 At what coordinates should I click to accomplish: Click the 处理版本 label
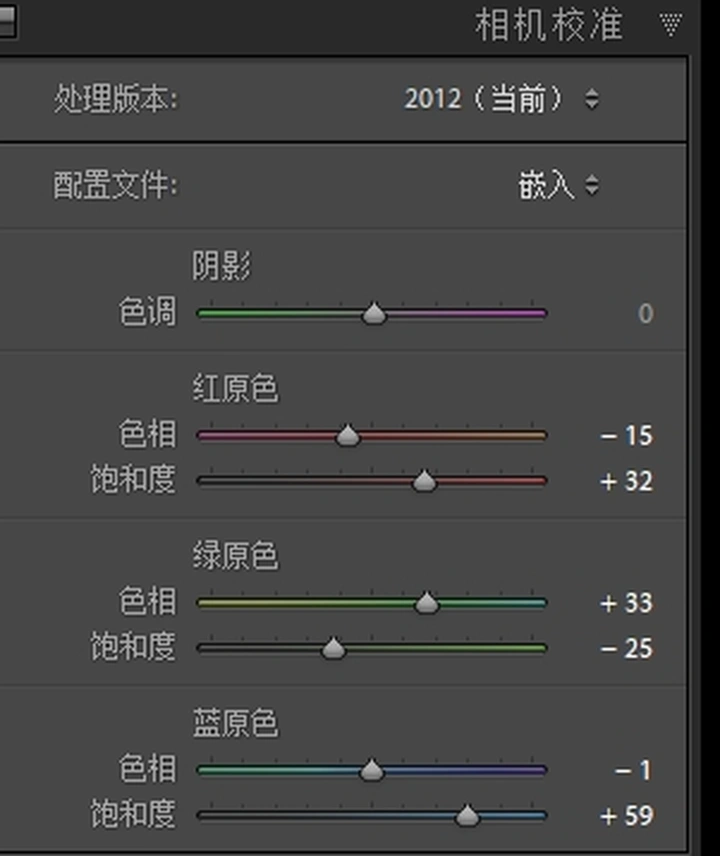[x=116, y=99]
